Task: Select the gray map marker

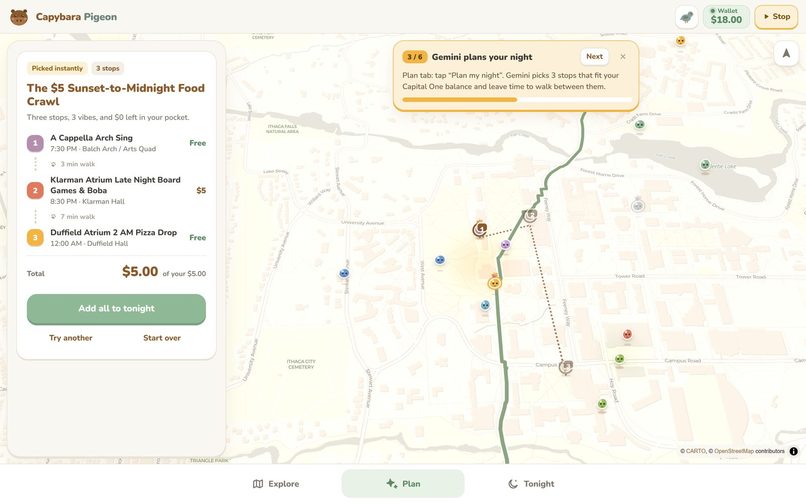Action: (x=638, y=206)
